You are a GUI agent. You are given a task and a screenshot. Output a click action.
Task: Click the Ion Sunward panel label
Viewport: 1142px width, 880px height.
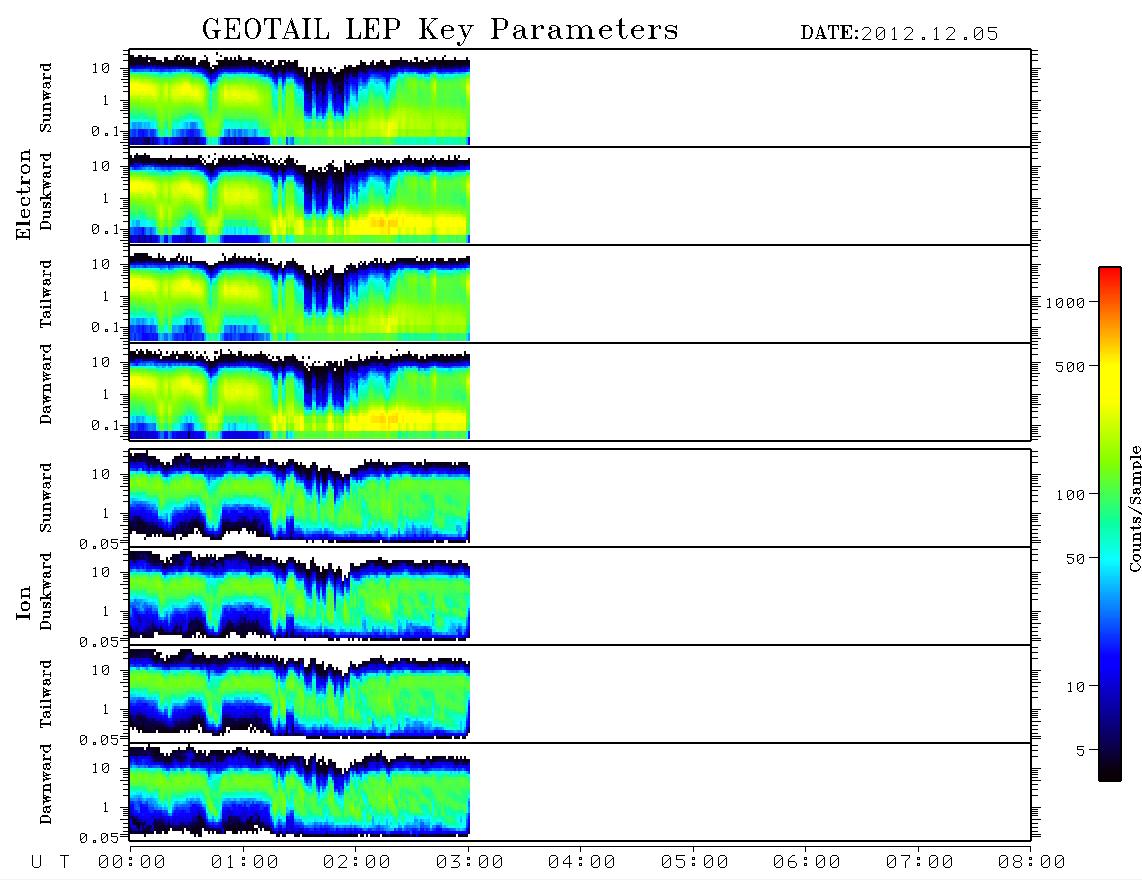(x=46, y=498)
